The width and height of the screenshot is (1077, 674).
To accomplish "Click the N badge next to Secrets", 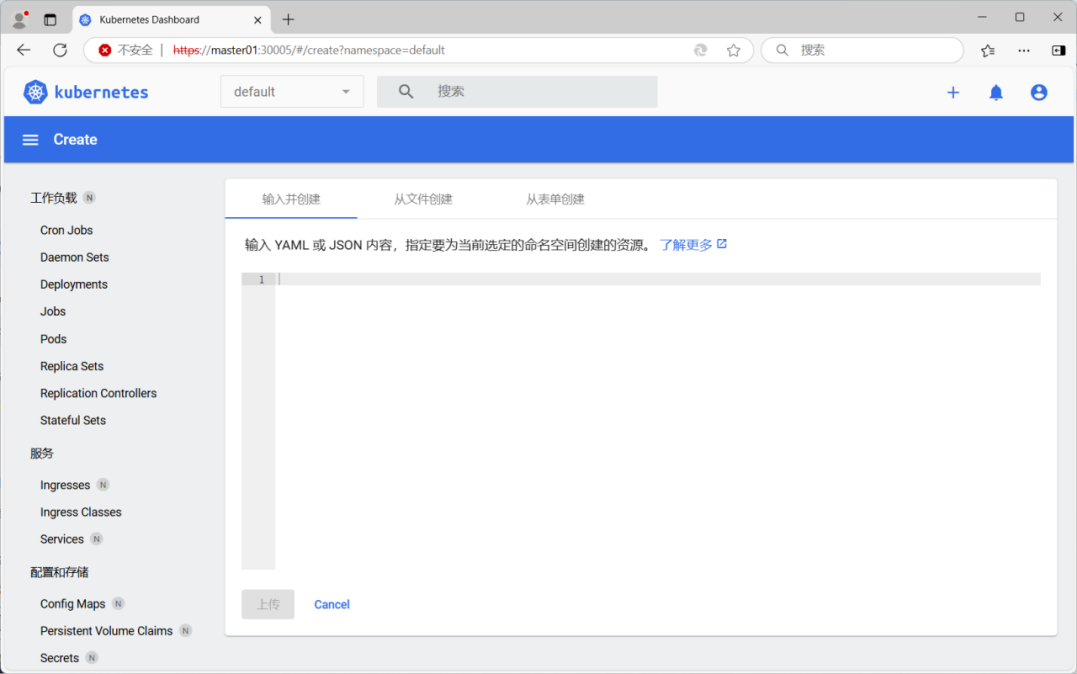I will click(x=92, y=658).
